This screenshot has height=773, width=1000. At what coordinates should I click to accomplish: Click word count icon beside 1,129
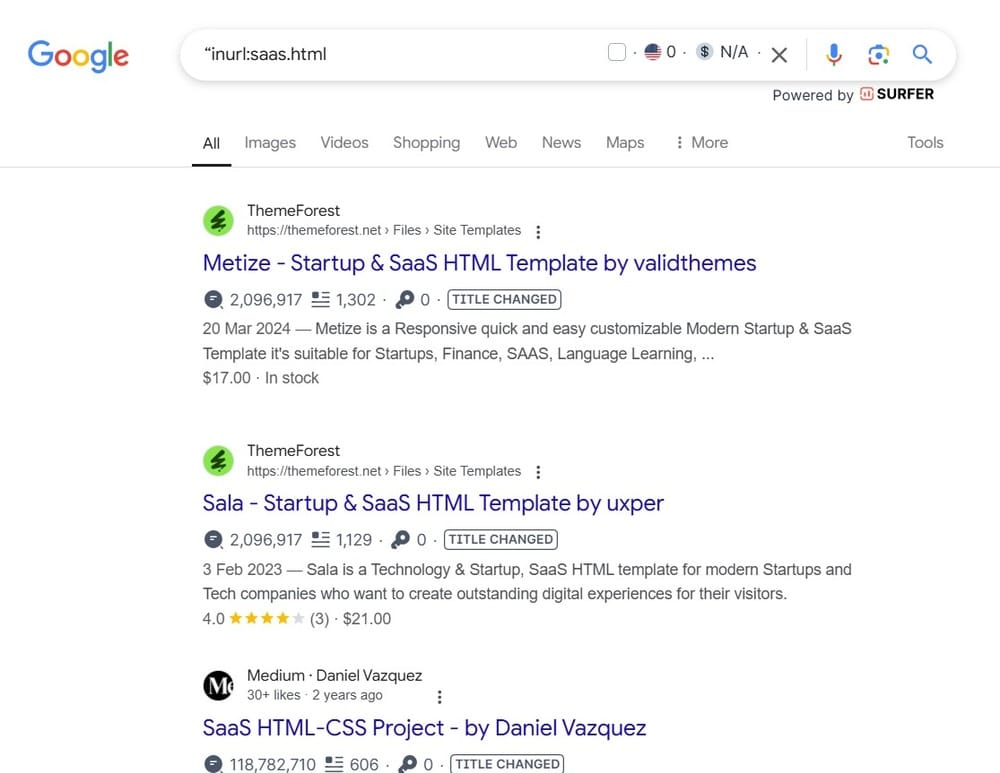tap(320, 540)
